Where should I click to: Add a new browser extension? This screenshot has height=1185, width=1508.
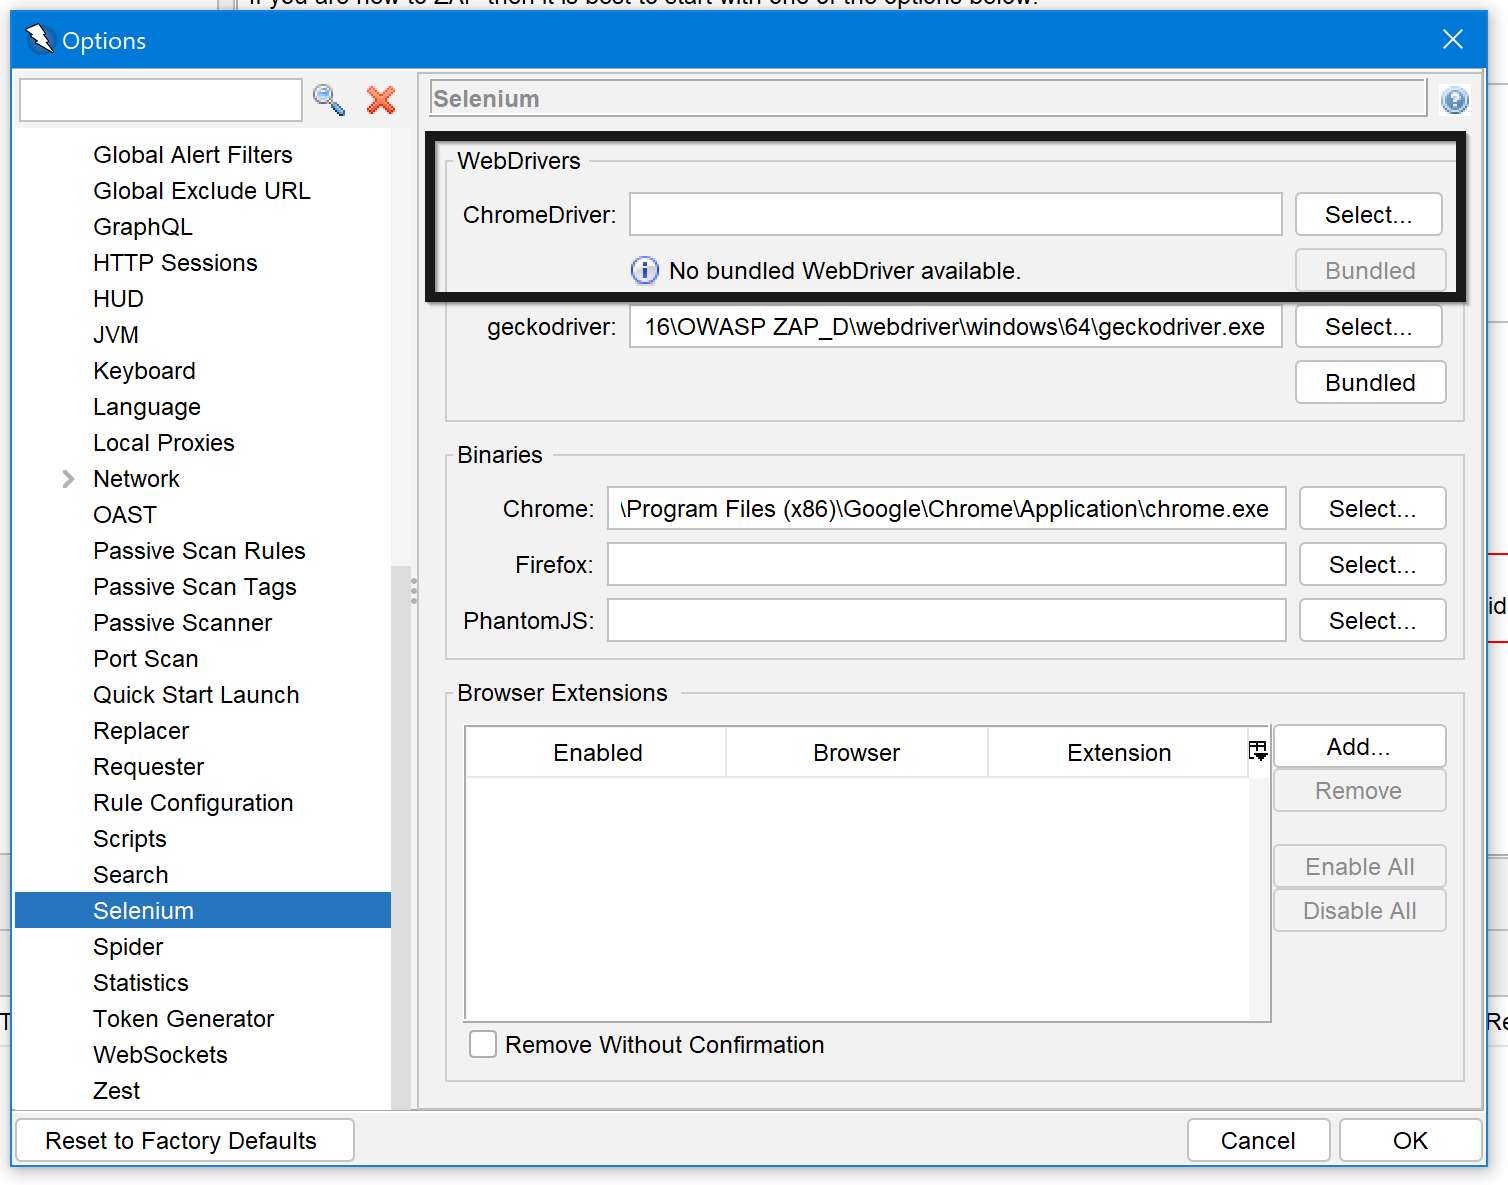(x=1359, y=746)
